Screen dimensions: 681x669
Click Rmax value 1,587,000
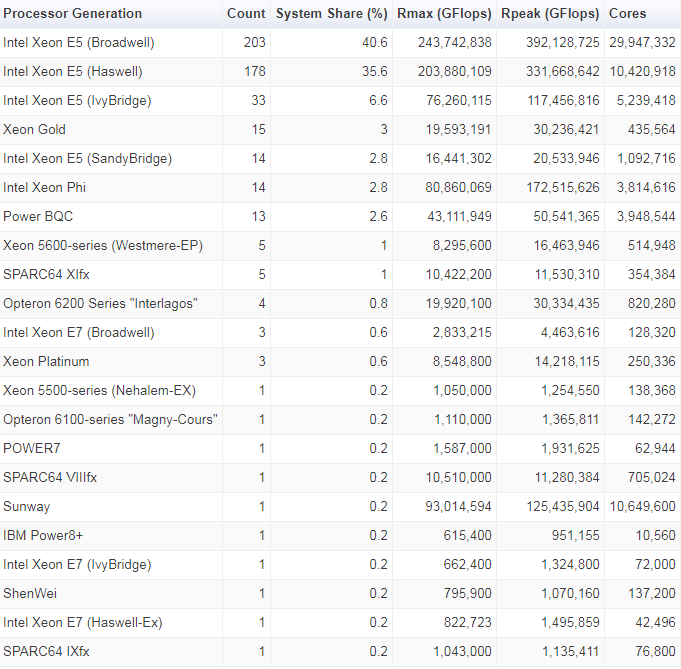[463, 449]
